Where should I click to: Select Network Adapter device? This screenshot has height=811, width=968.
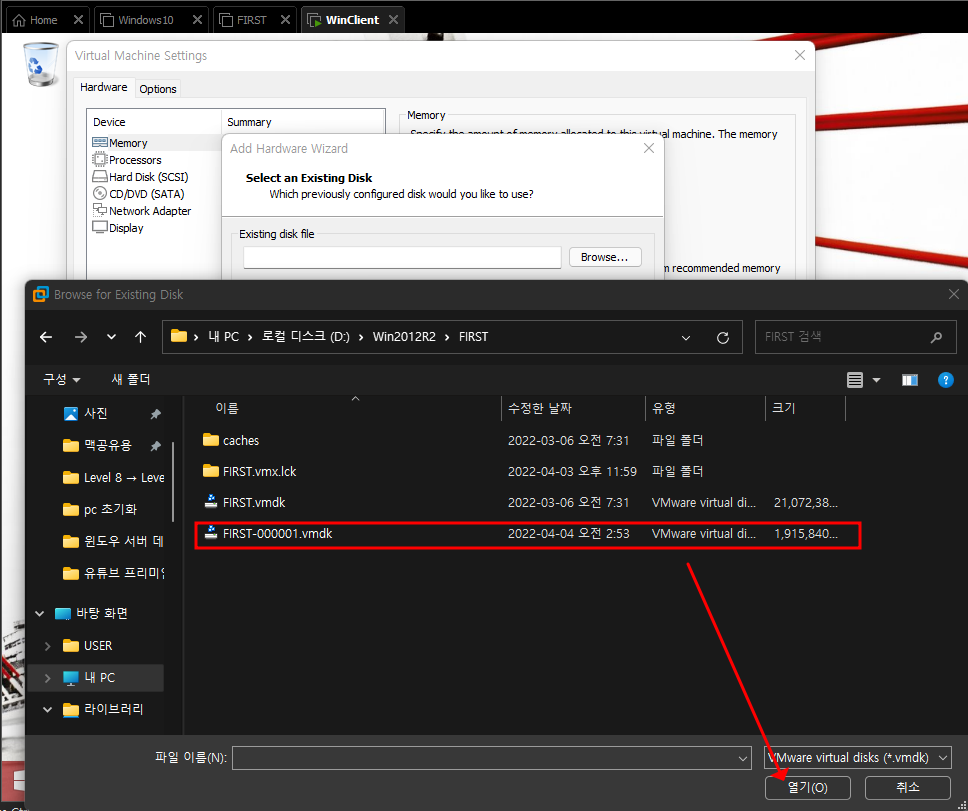pyautogui.click(x=141, y=210)
